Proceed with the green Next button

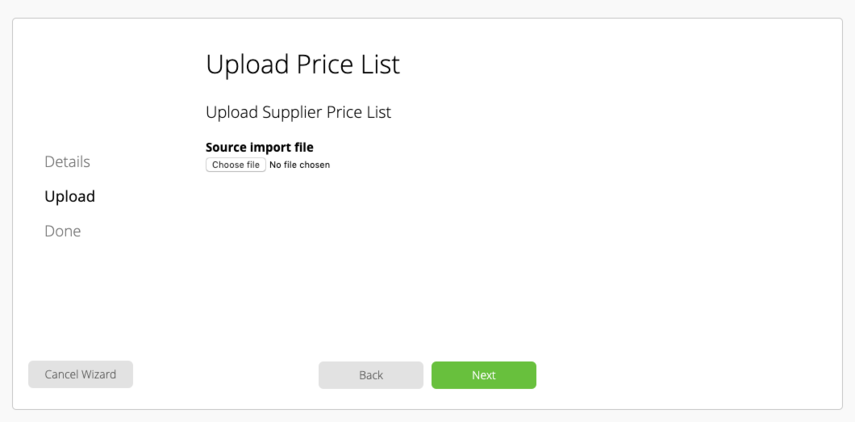484,375
